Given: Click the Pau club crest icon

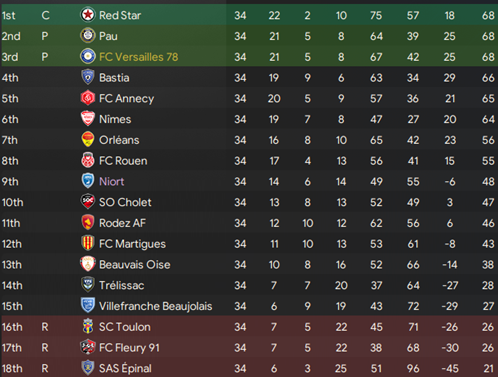Looking at the screenshot, I should (x=88, y=36).
